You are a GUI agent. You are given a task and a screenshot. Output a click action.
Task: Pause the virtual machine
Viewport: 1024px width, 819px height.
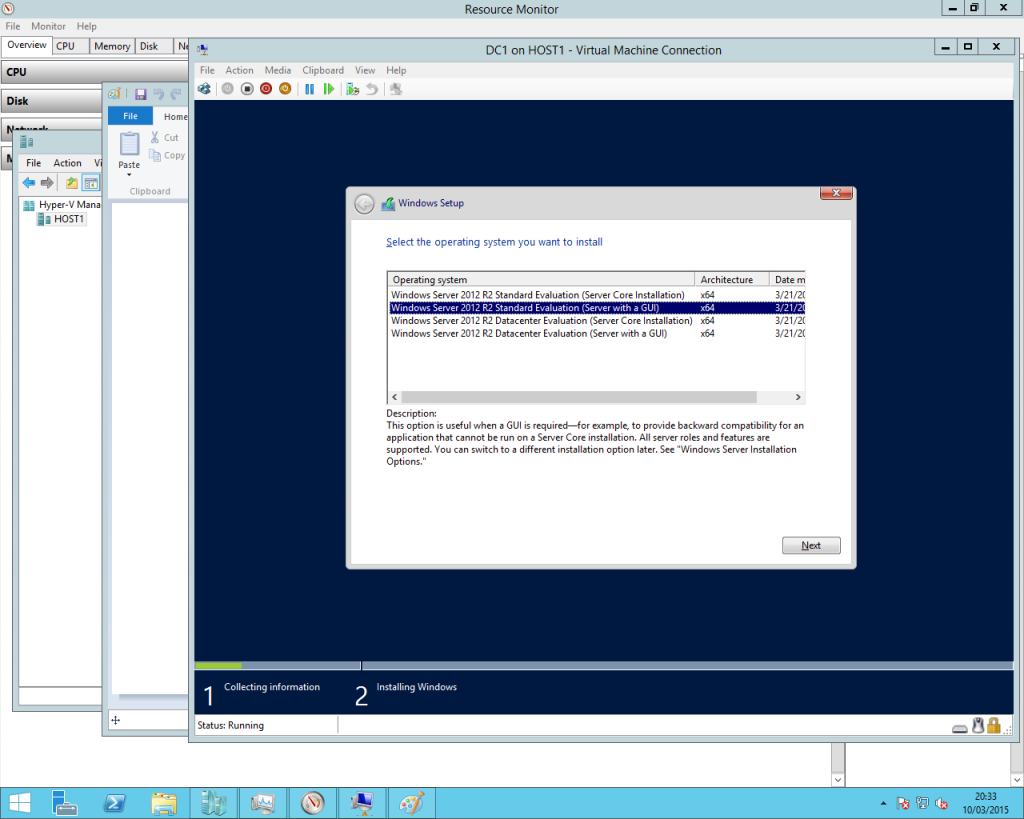pos(310,89)
